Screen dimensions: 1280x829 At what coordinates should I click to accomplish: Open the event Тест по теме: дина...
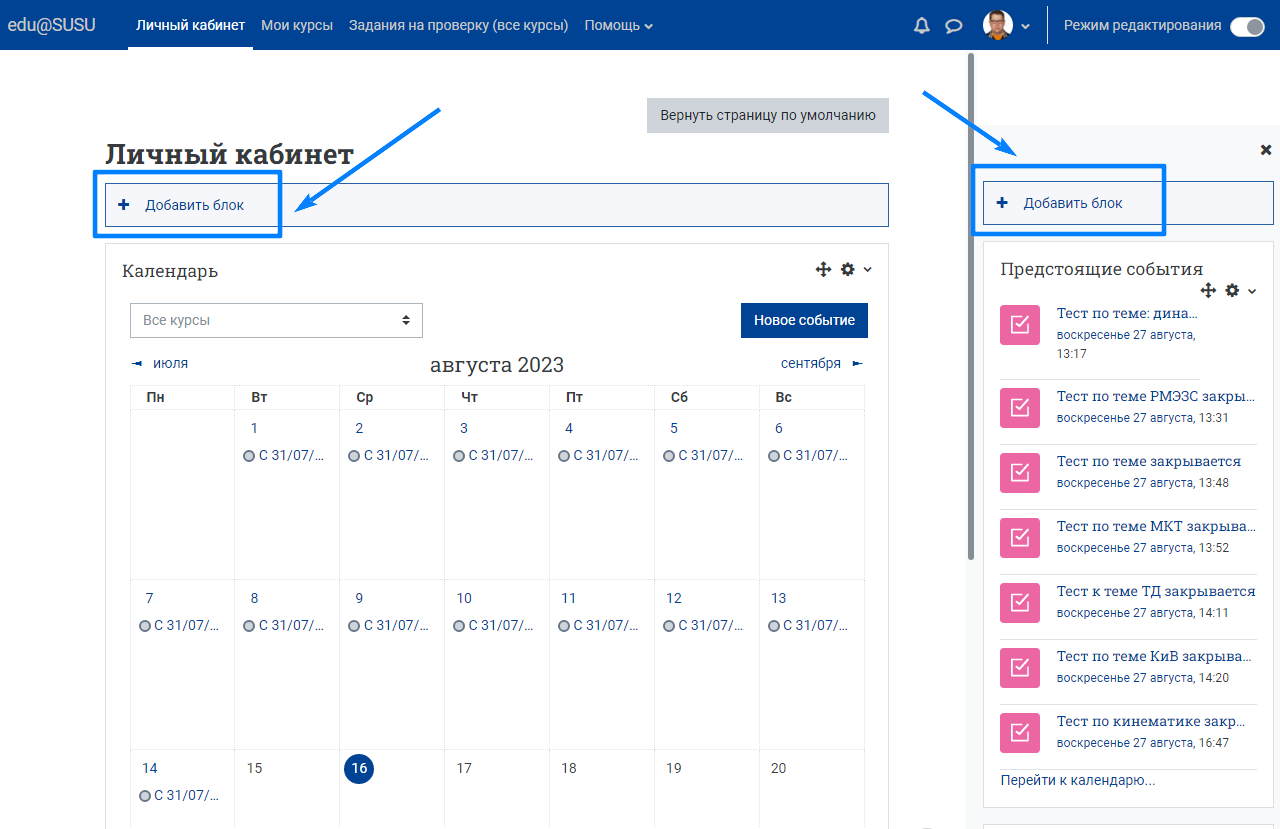tap(1127, 313)
